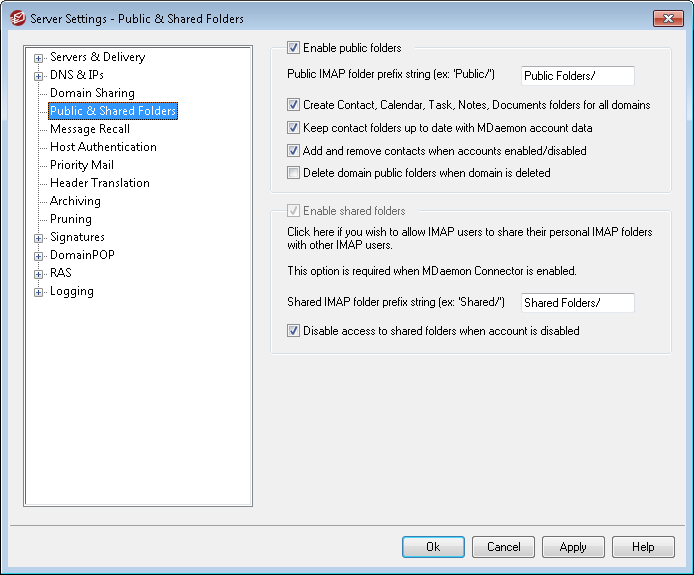The height and width of the screenshot is (575, 694).
Task: Toggle Keep contact folders up to date
Action: pyautogui.click(x=293, y=128)
